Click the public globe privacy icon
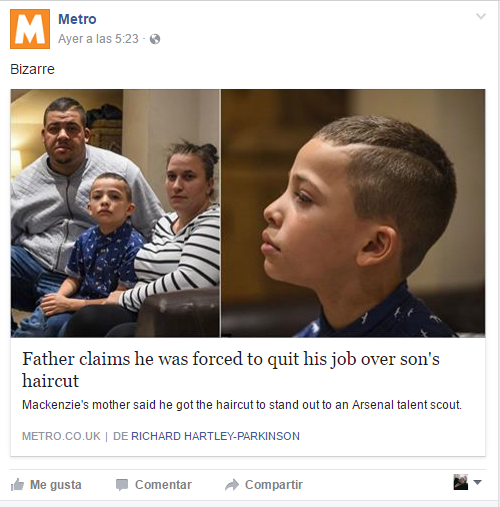Image resolution: width=500 pixels, height=507 pixels. click(x=155, y=39)
